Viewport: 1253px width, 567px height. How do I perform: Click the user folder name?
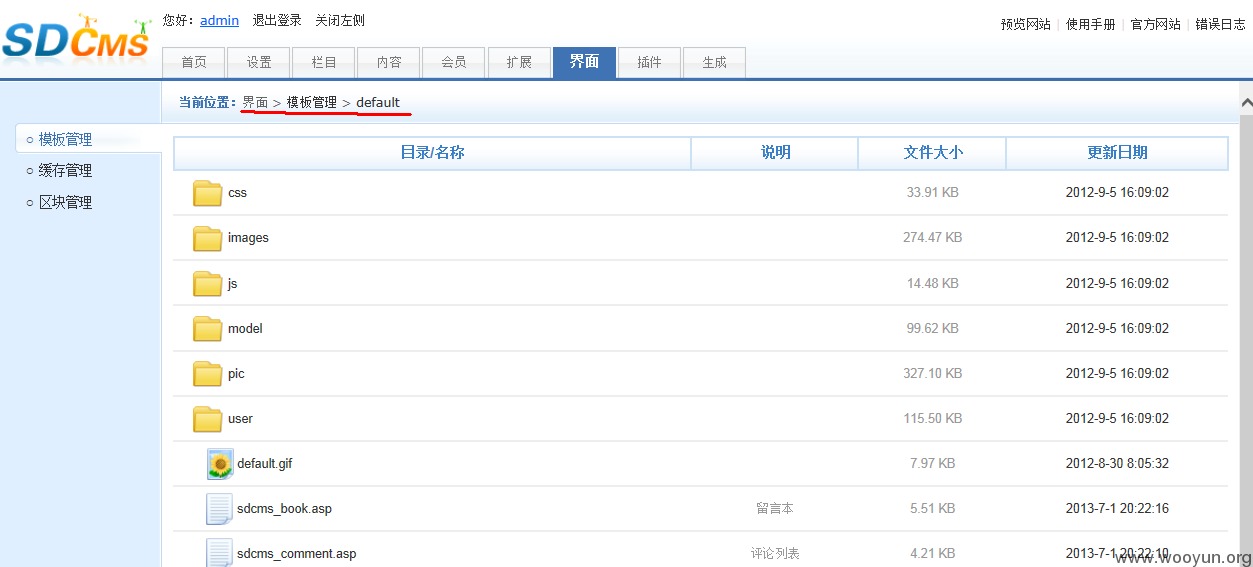tap(240, 419)
